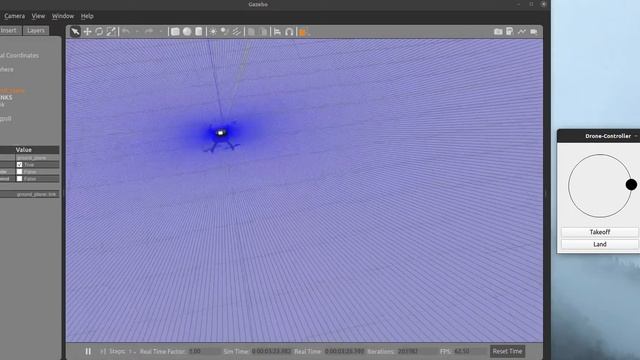Click the black joystick knob
This screenshot has height=360, width=640.
tap(631, 185)
